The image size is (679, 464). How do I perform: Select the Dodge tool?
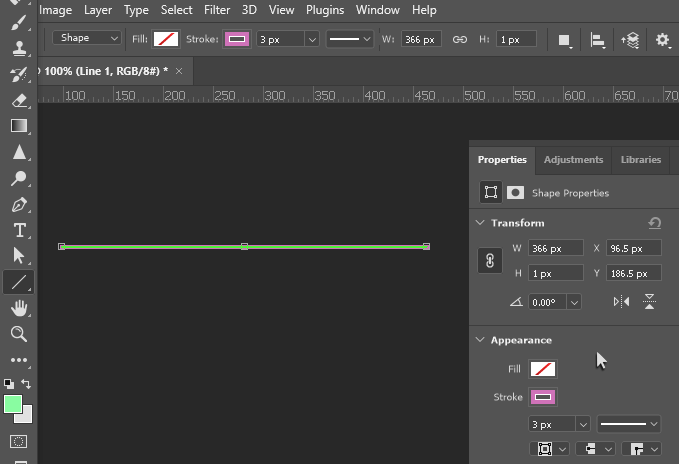(19, 178)
